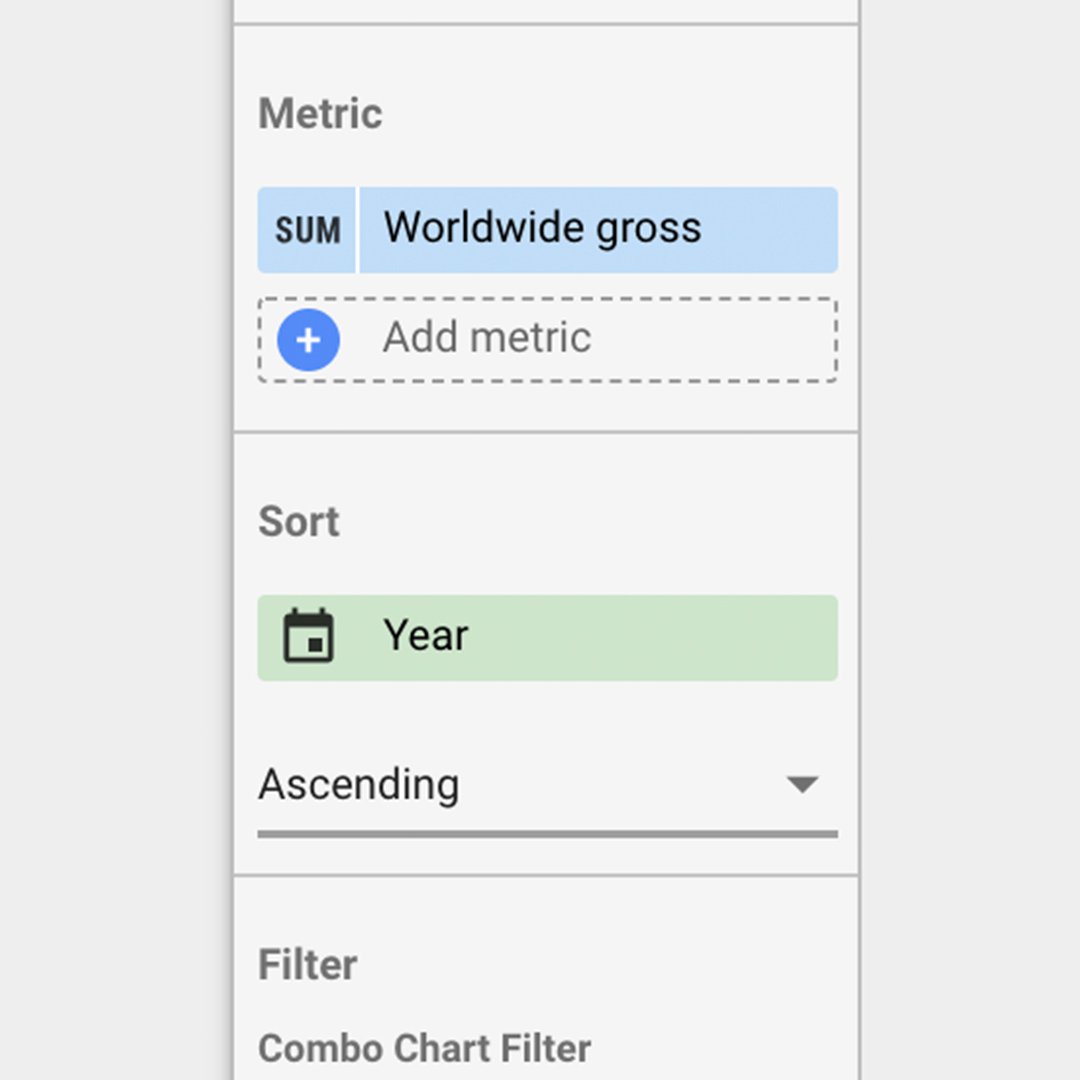Click the blue plus Add metric icon
This screenshot has width=1080, height=1080.
[308, 340]
